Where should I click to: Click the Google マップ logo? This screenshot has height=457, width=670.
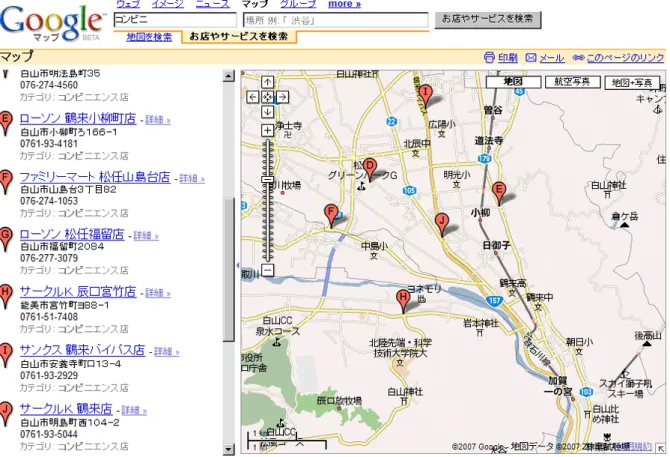pyautogui.click(x=52, y=23)
